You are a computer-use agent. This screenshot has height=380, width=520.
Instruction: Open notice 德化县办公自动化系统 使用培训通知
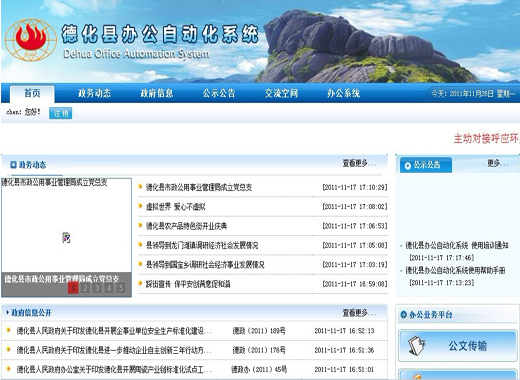coord(457,246)
